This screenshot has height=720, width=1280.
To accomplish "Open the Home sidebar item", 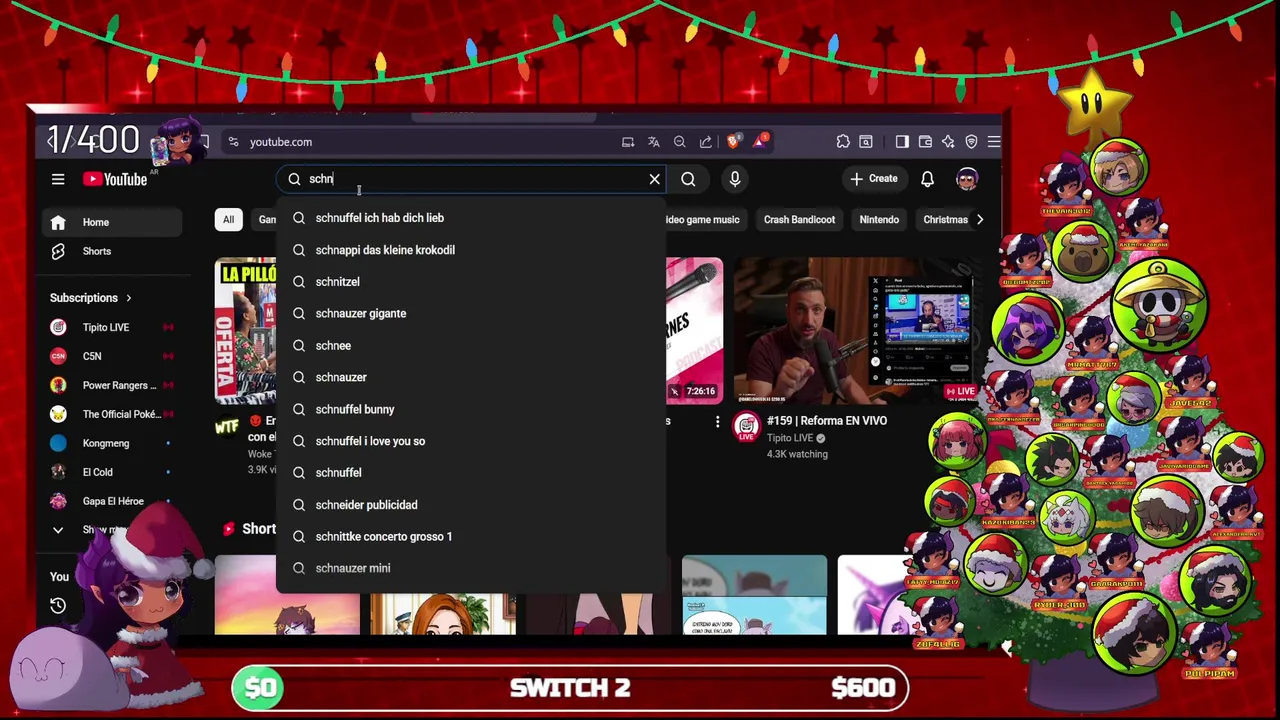I will tap(112, 222).
